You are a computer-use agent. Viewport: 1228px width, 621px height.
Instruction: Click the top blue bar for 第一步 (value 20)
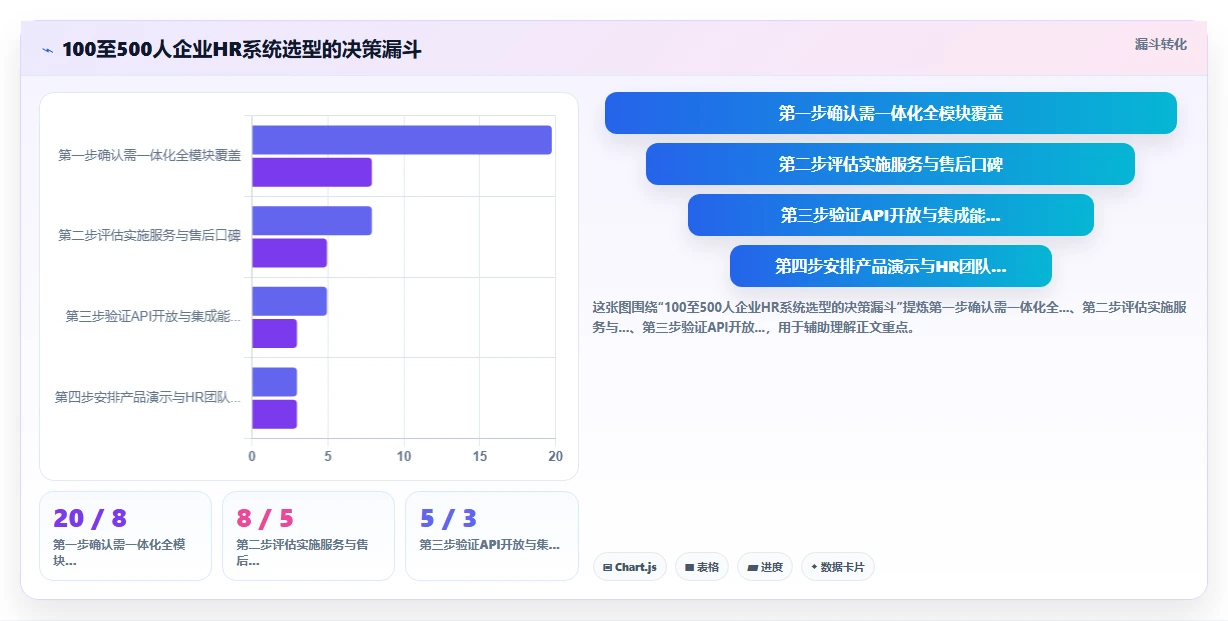[401, 140]
